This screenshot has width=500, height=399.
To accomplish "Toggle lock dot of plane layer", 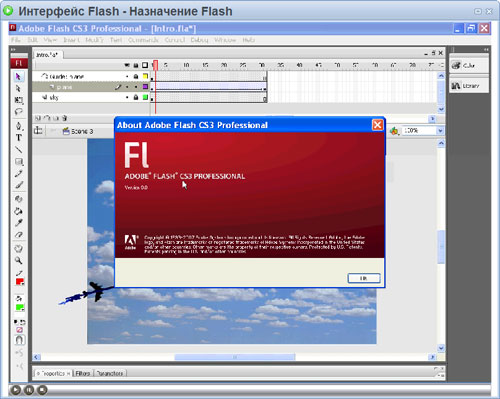I will [136, 87].
